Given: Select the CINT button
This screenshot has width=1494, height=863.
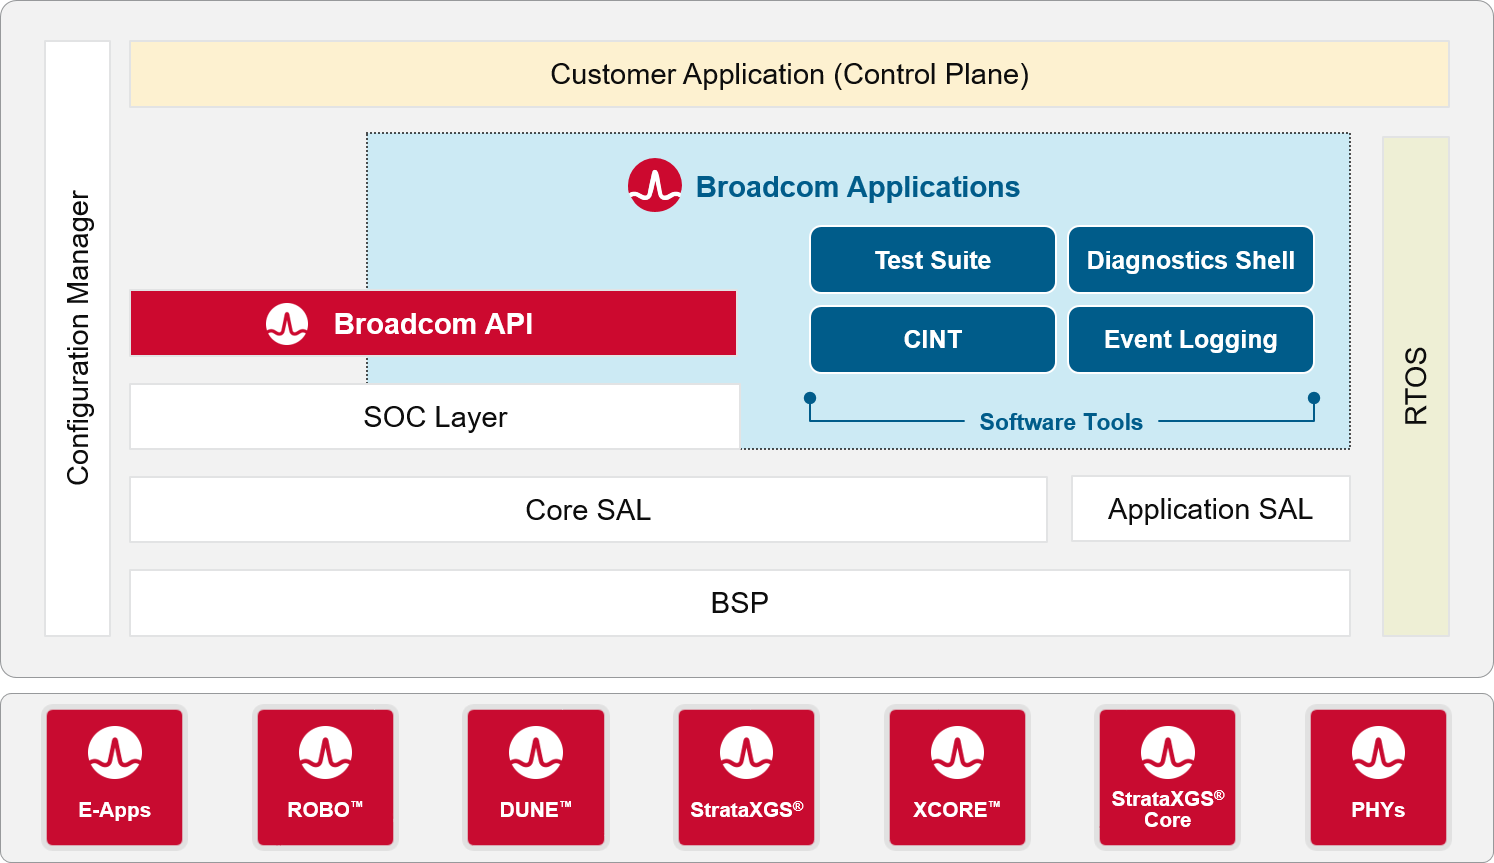Looking at the screenshot, I should 932,340.
